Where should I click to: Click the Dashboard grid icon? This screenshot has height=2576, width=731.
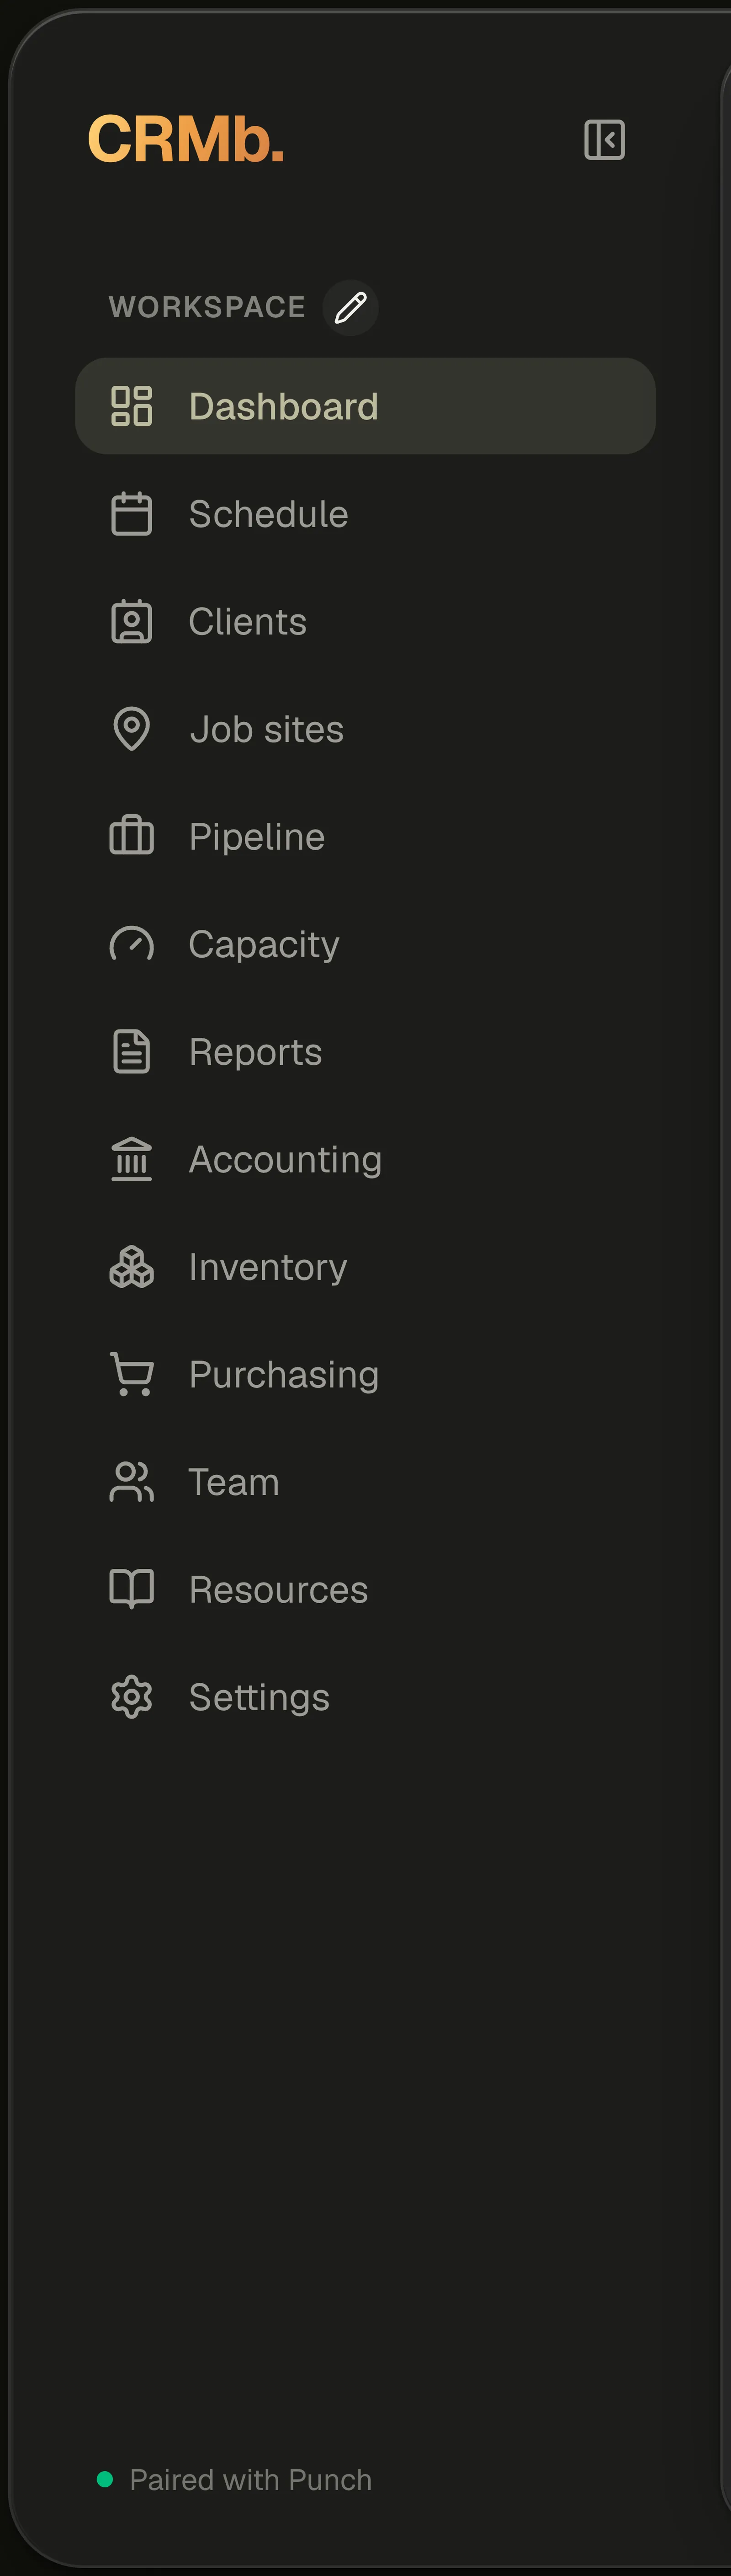tap(131, 406)
